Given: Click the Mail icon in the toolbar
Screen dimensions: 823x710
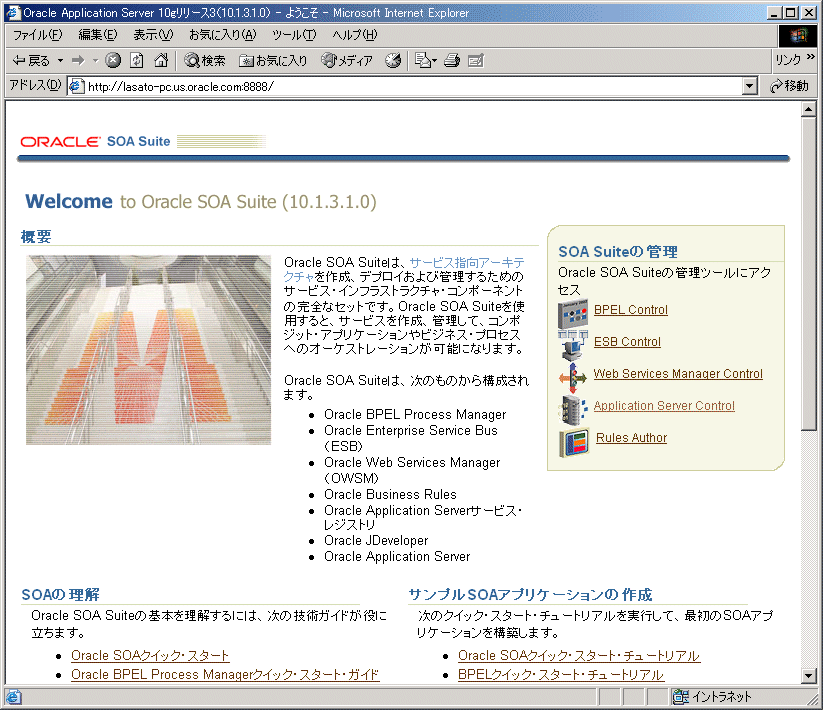Looking at the screenshot, I should pos(425,61).
